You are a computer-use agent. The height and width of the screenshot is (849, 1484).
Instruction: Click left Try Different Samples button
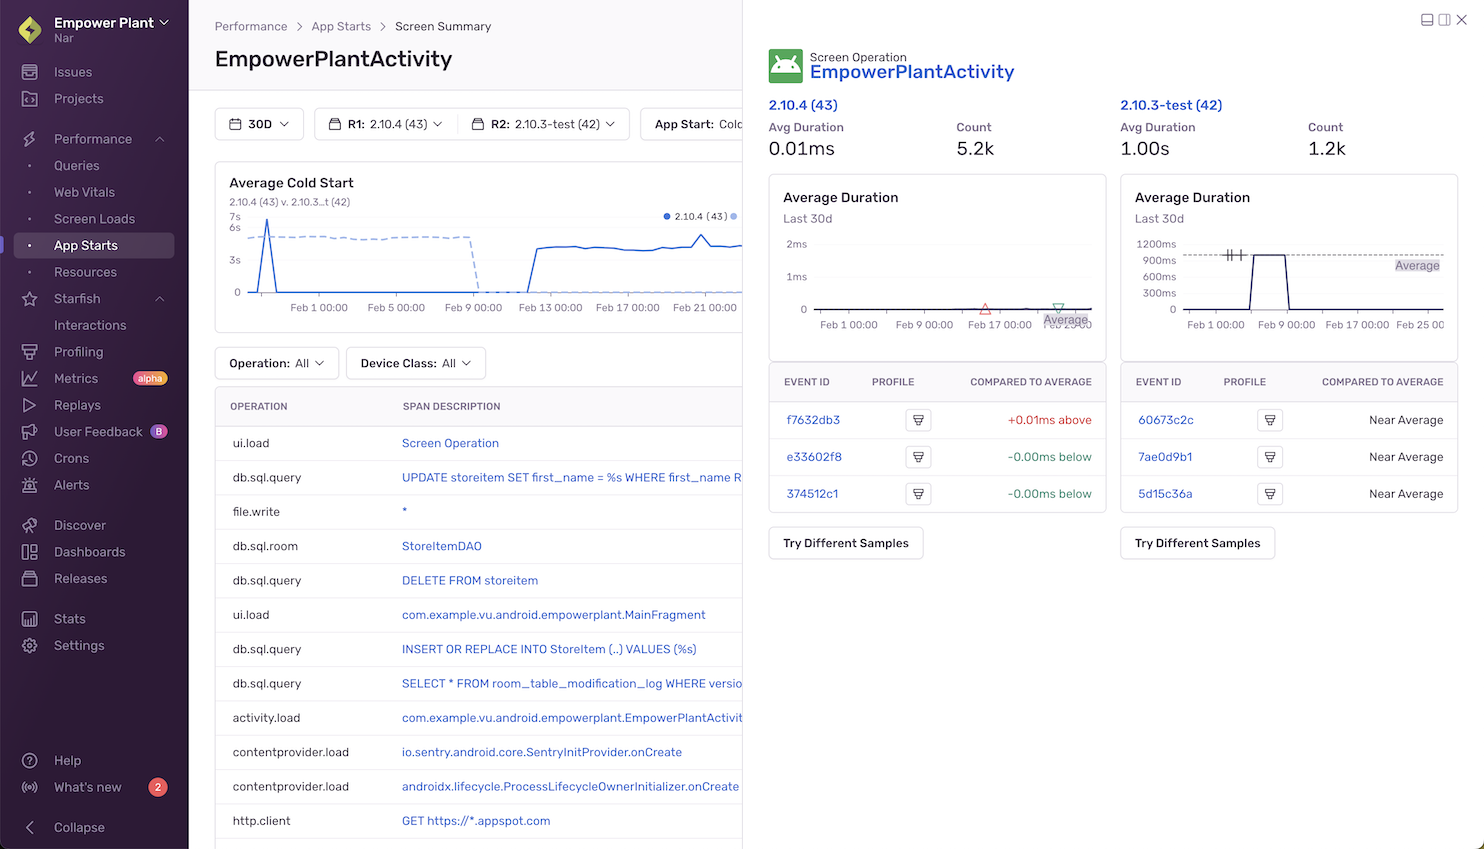coord(845,543)
